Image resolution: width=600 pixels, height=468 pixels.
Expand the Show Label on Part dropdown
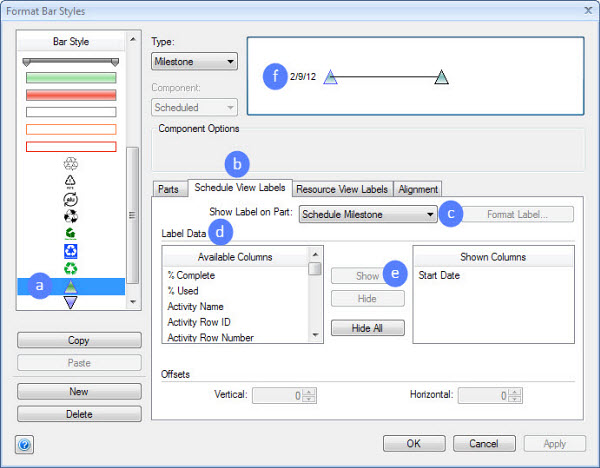[368, 214]
